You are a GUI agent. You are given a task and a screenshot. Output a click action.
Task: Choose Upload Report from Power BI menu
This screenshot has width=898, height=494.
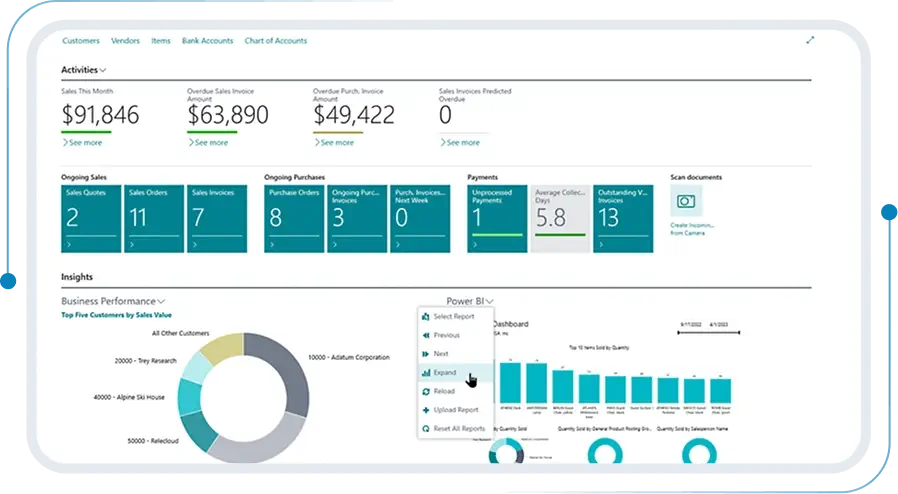(x=456, y=410)
